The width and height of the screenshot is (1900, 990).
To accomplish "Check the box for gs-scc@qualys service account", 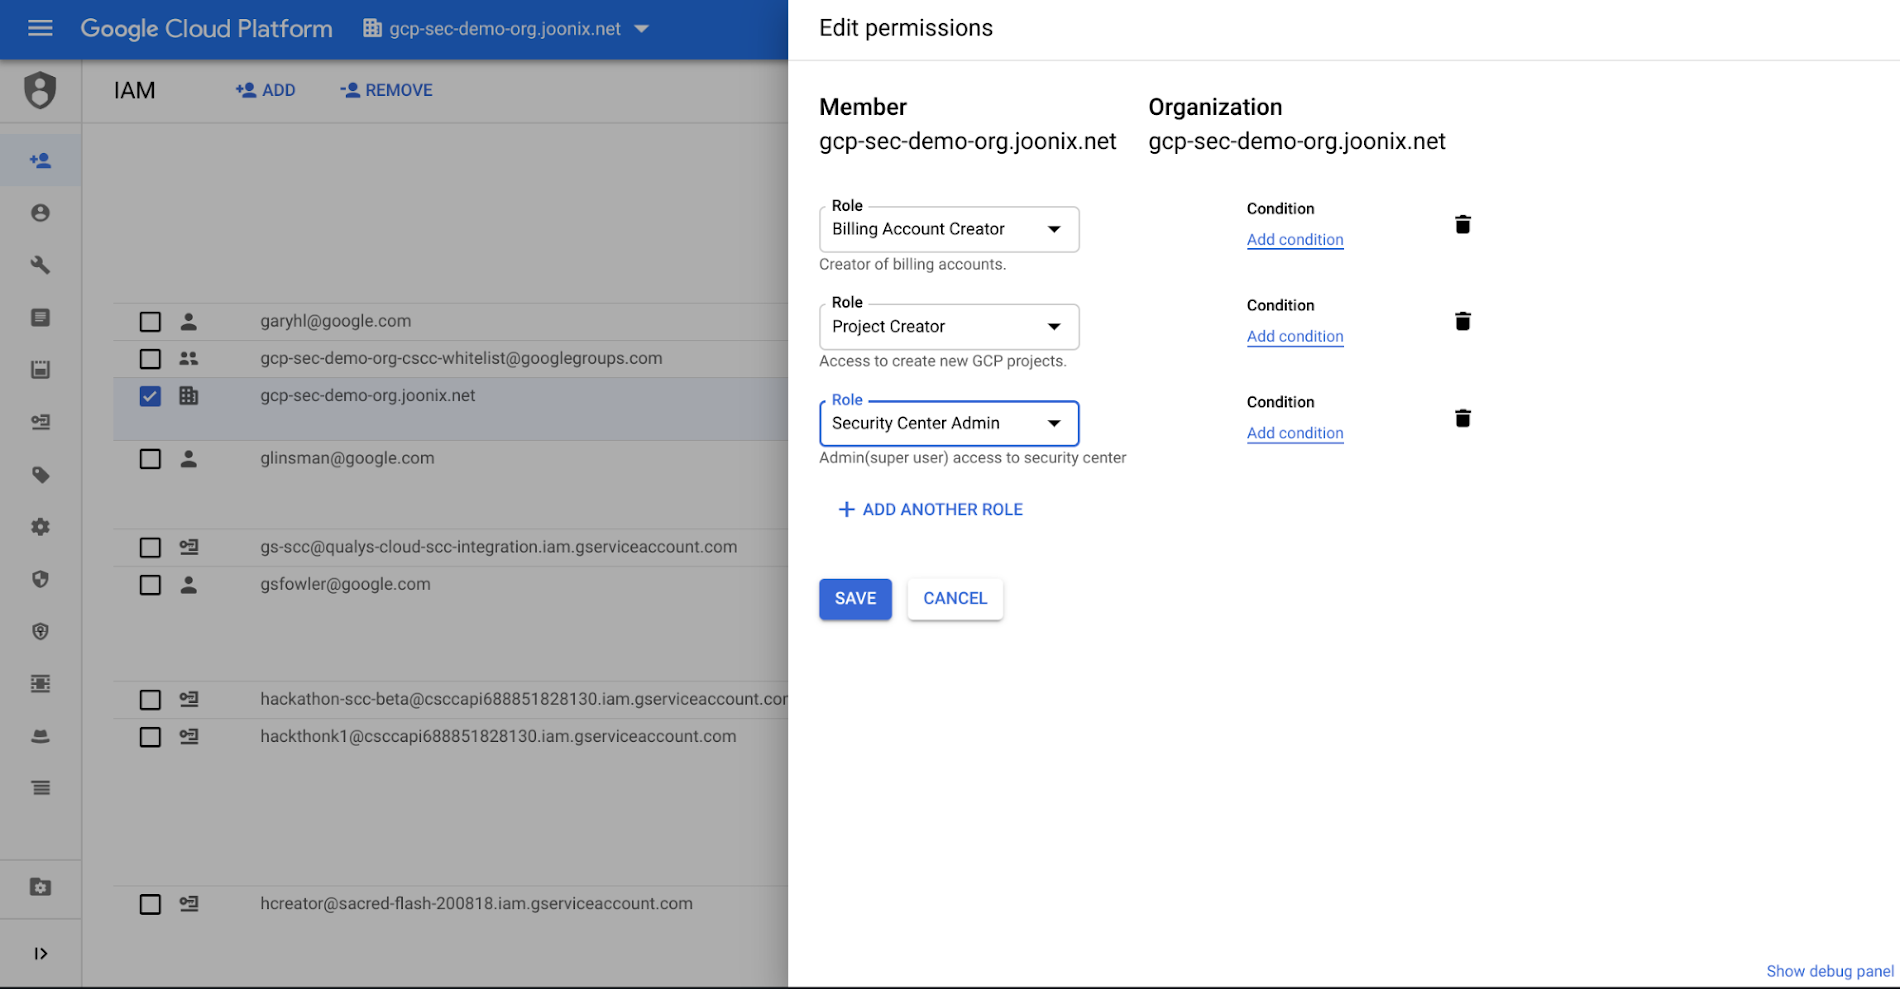I will pos(150,548).
